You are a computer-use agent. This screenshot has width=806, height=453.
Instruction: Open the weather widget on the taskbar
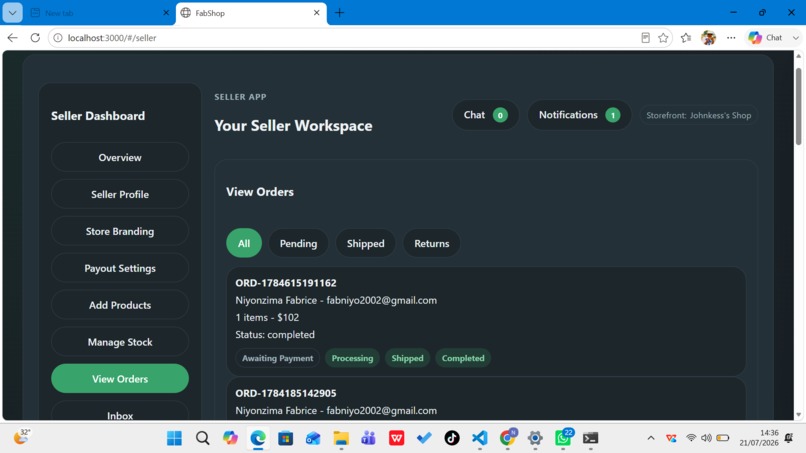point(22,437)
